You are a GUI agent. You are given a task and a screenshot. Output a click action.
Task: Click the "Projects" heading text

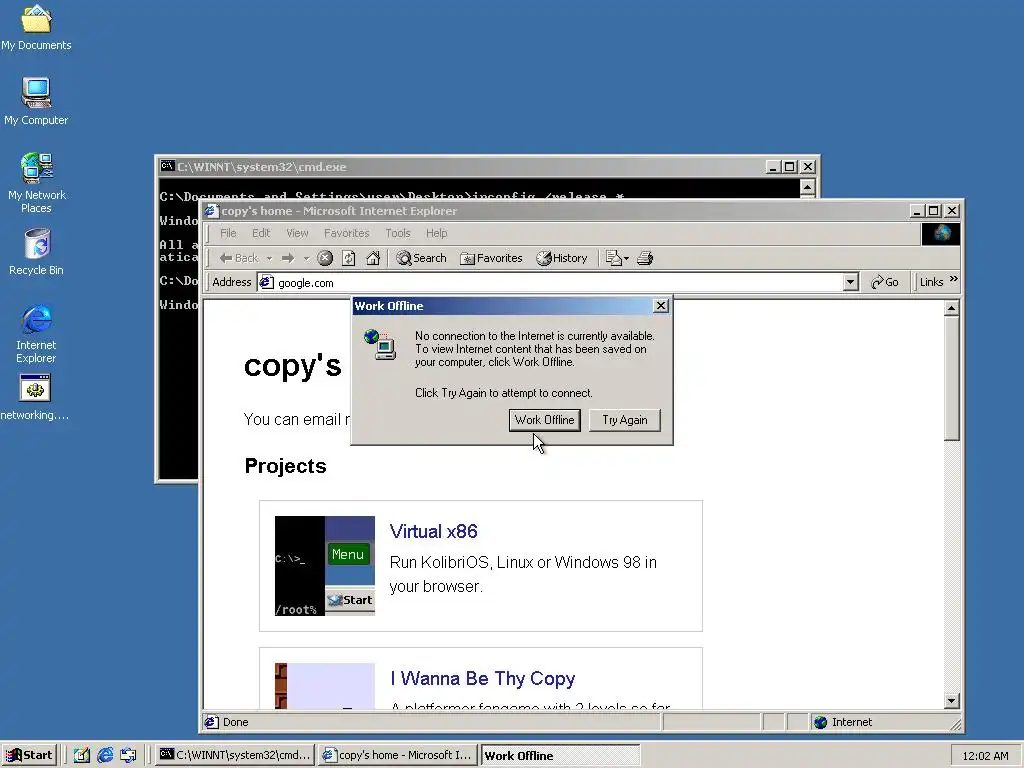(285, 466)
